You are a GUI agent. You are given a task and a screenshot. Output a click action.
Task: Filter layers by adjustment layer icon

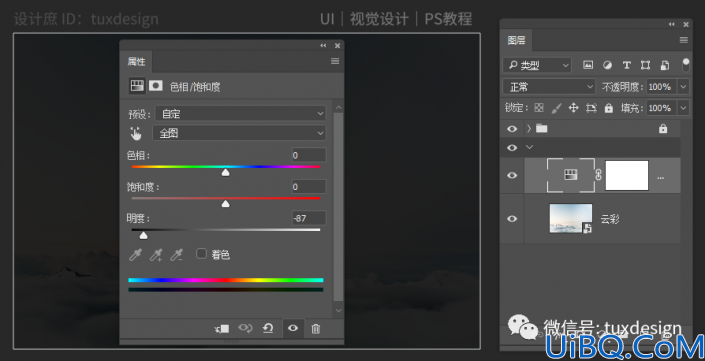pos(607,65)
